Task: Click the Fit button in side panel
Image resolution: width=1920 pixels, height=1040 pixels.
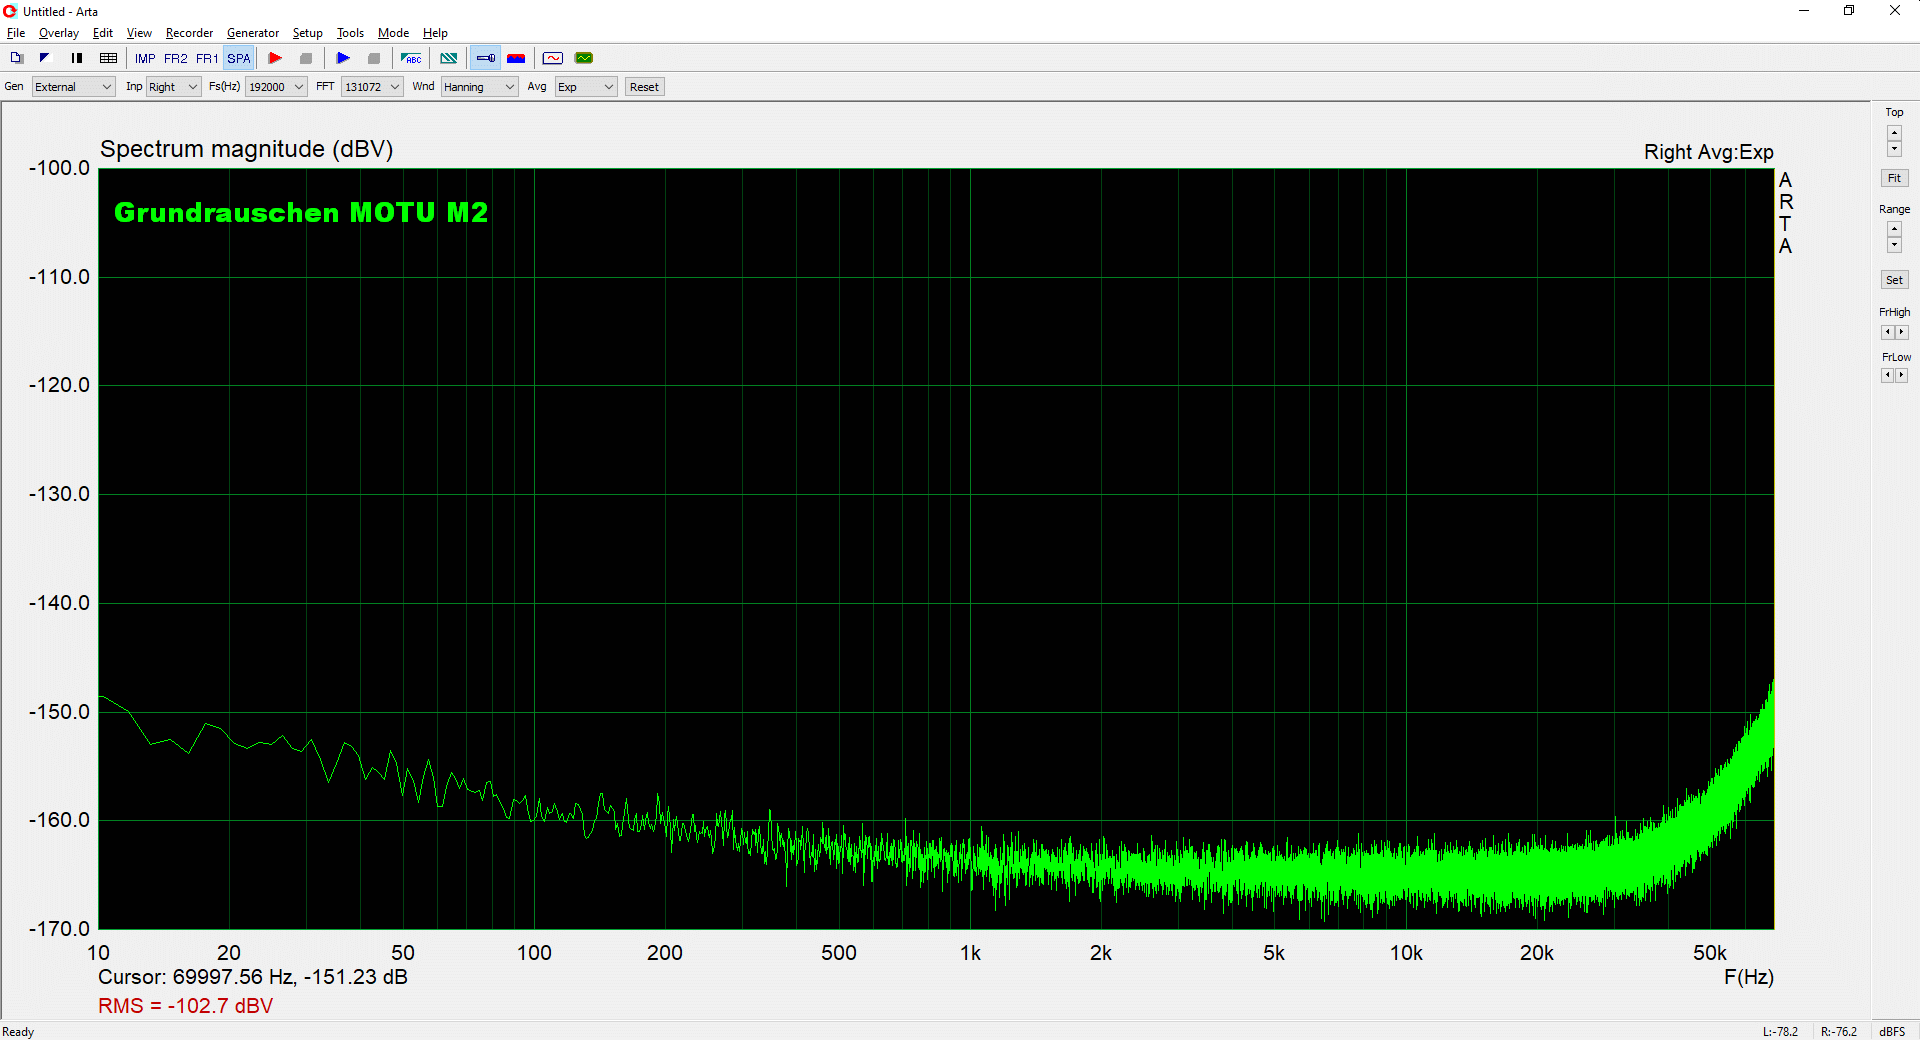Action: coord(1894,178)
